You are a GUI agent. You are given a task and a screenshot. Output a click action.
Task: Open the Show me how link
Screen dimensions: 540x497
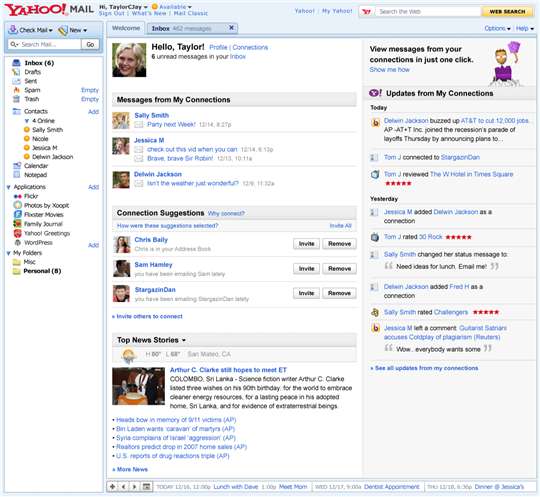[390, 69]
